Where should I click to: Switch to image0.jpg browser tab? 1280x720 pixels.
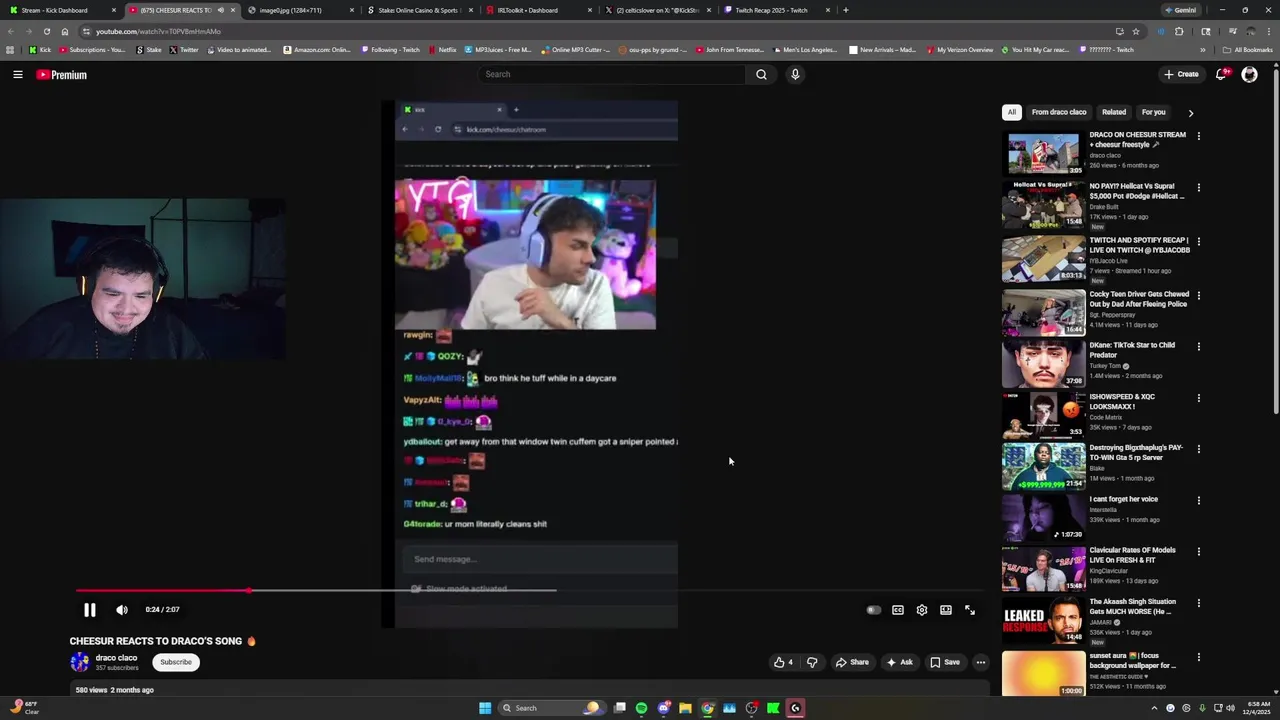click(x=298, y=10)
